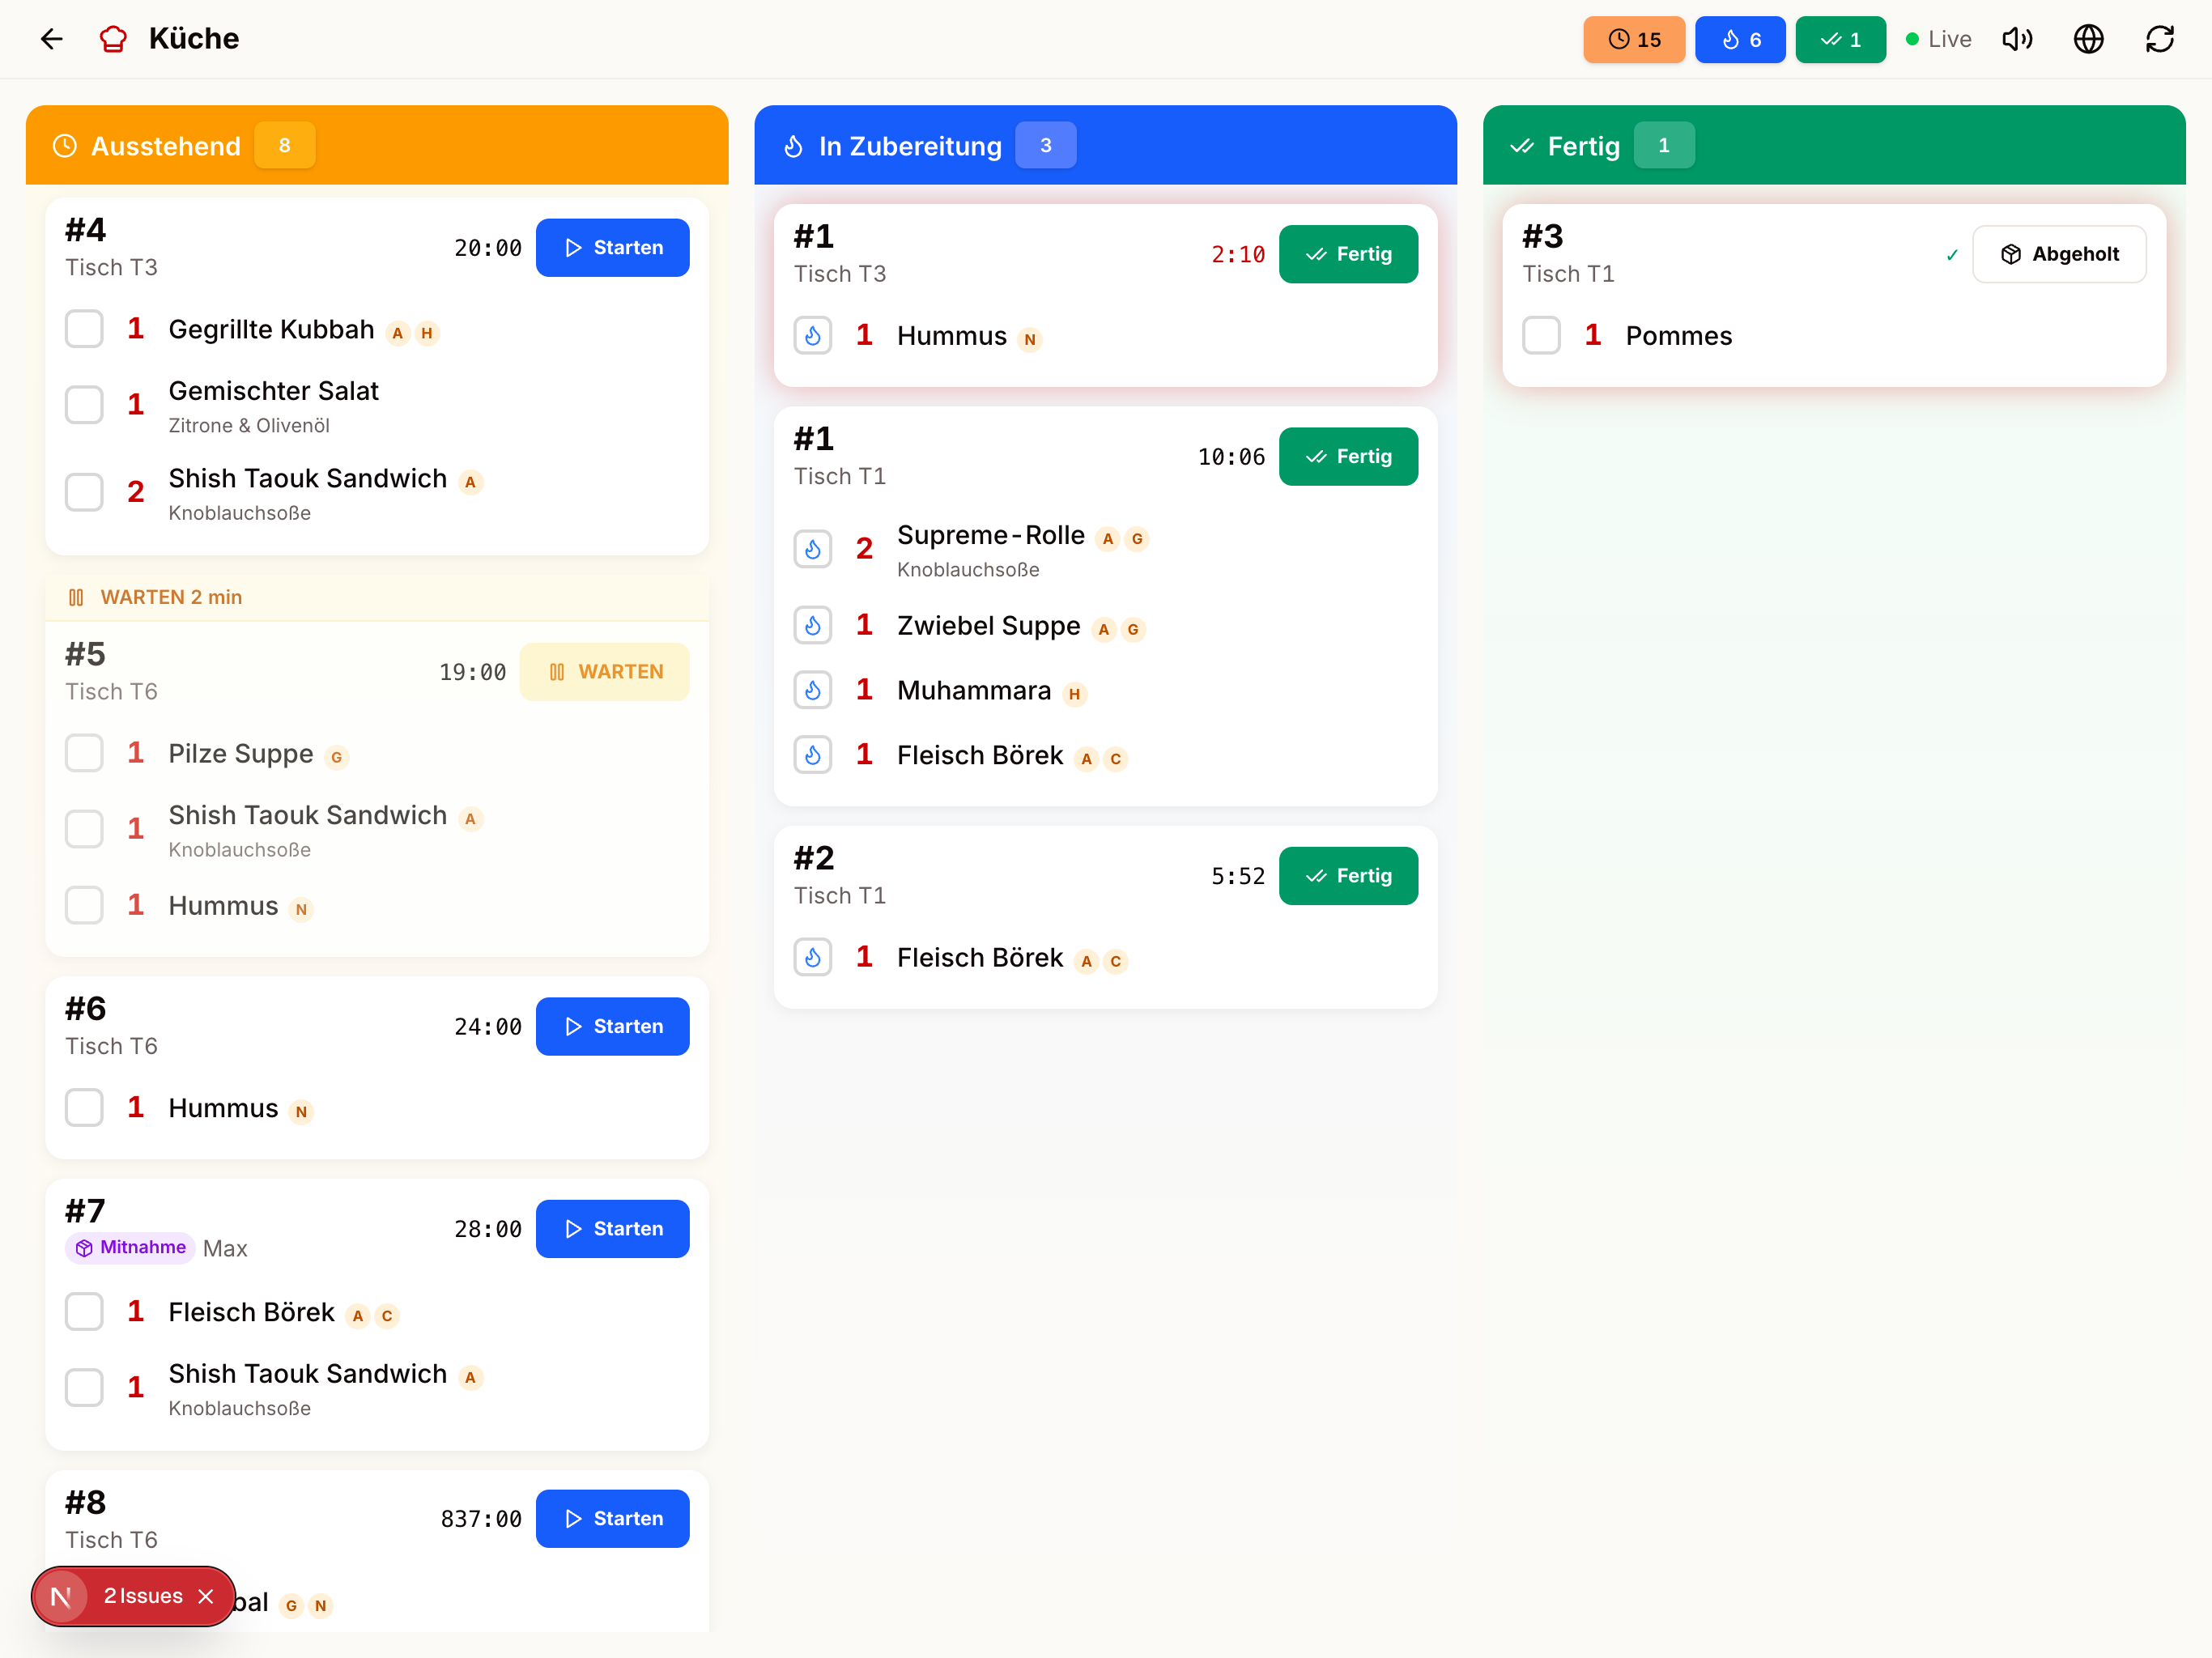This screenshot has width=2212, height=1658.
Task: Click the WARTEN 2 min banner
Action: pyautogui.click(x=377, y=597)
